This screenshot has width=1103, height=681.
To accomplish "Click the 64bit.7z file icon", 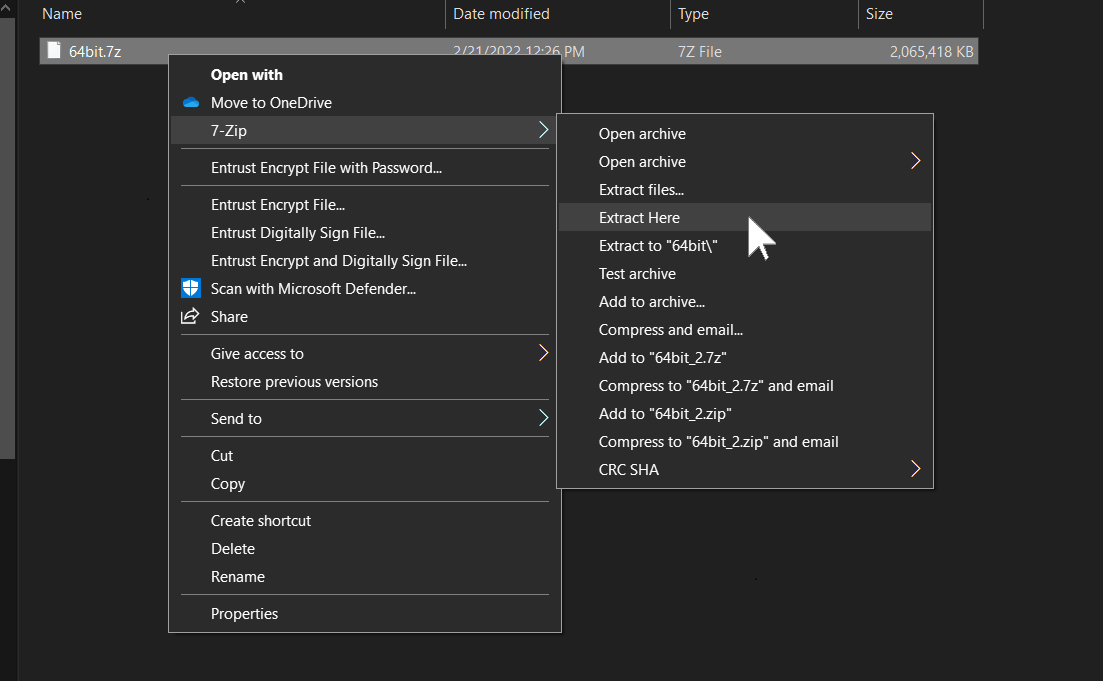I will [54, 50].
